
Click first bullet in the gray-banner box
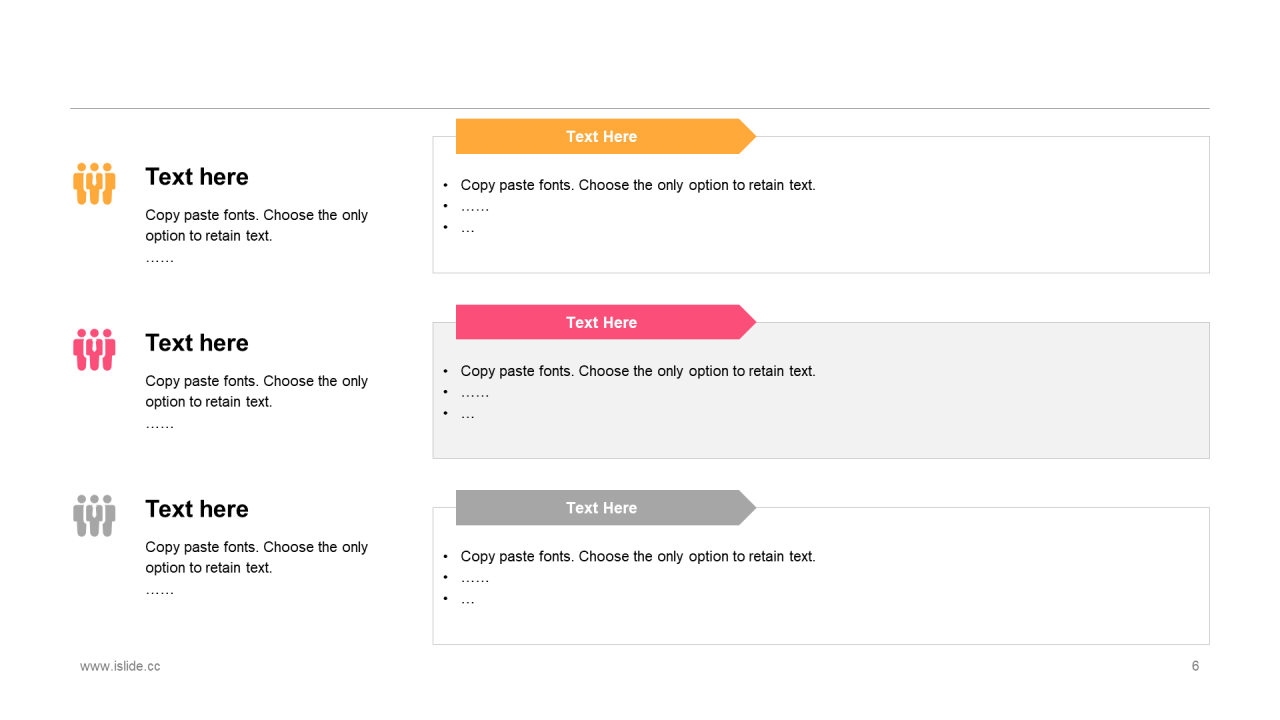[x=638, y=557]
